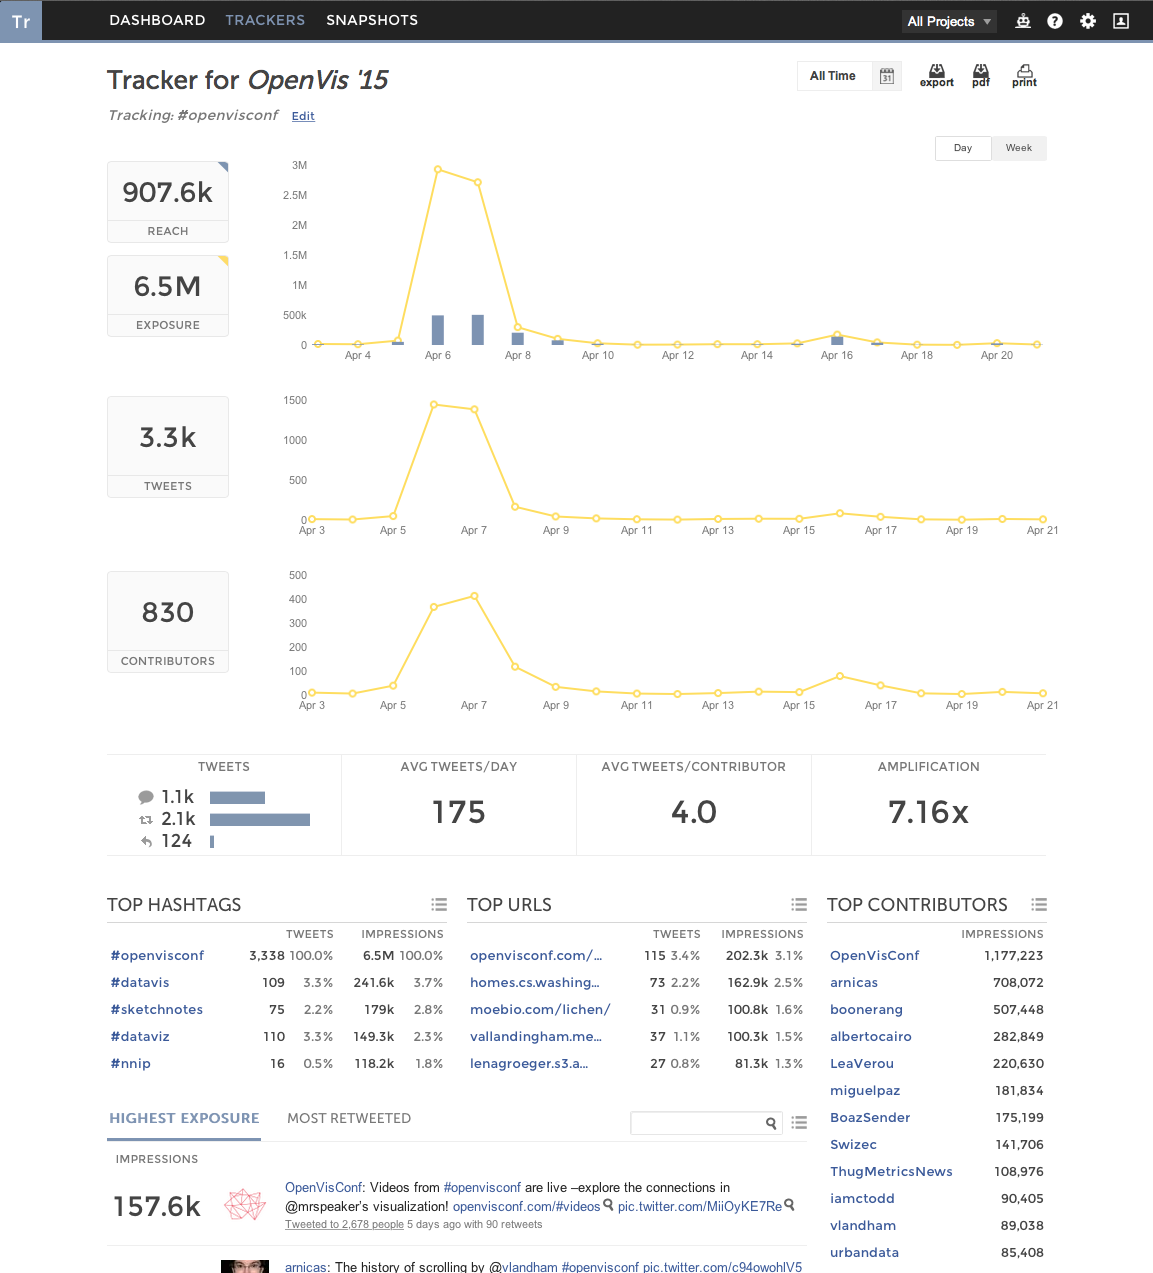Click the Edit tracking link

(x=303, y=116)
